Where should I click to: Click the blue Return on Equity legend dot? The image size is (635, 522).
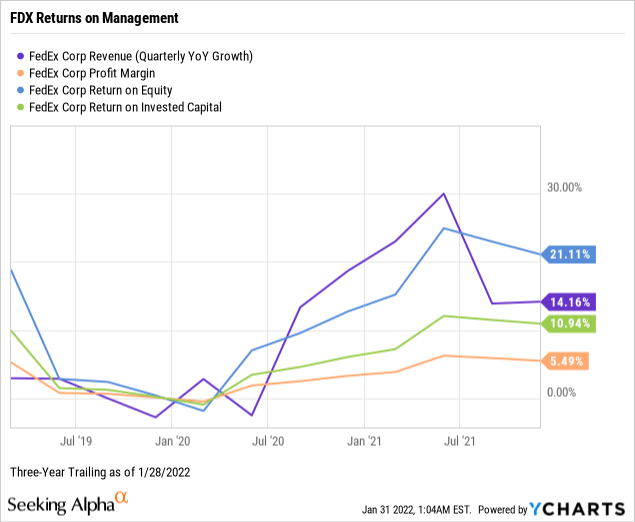pyautogui.click(x=21, y=90)
